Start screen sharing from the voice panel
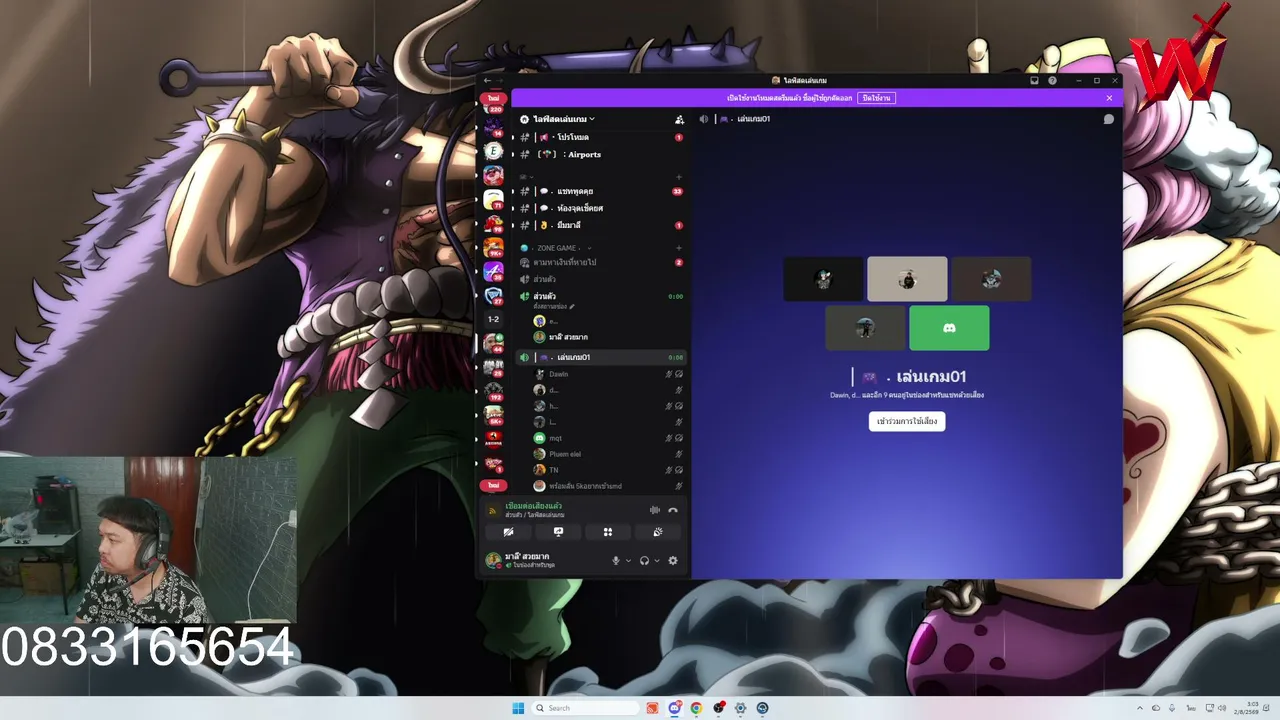1280x720 pixels. pyautogui.click(x=558, y=532)
